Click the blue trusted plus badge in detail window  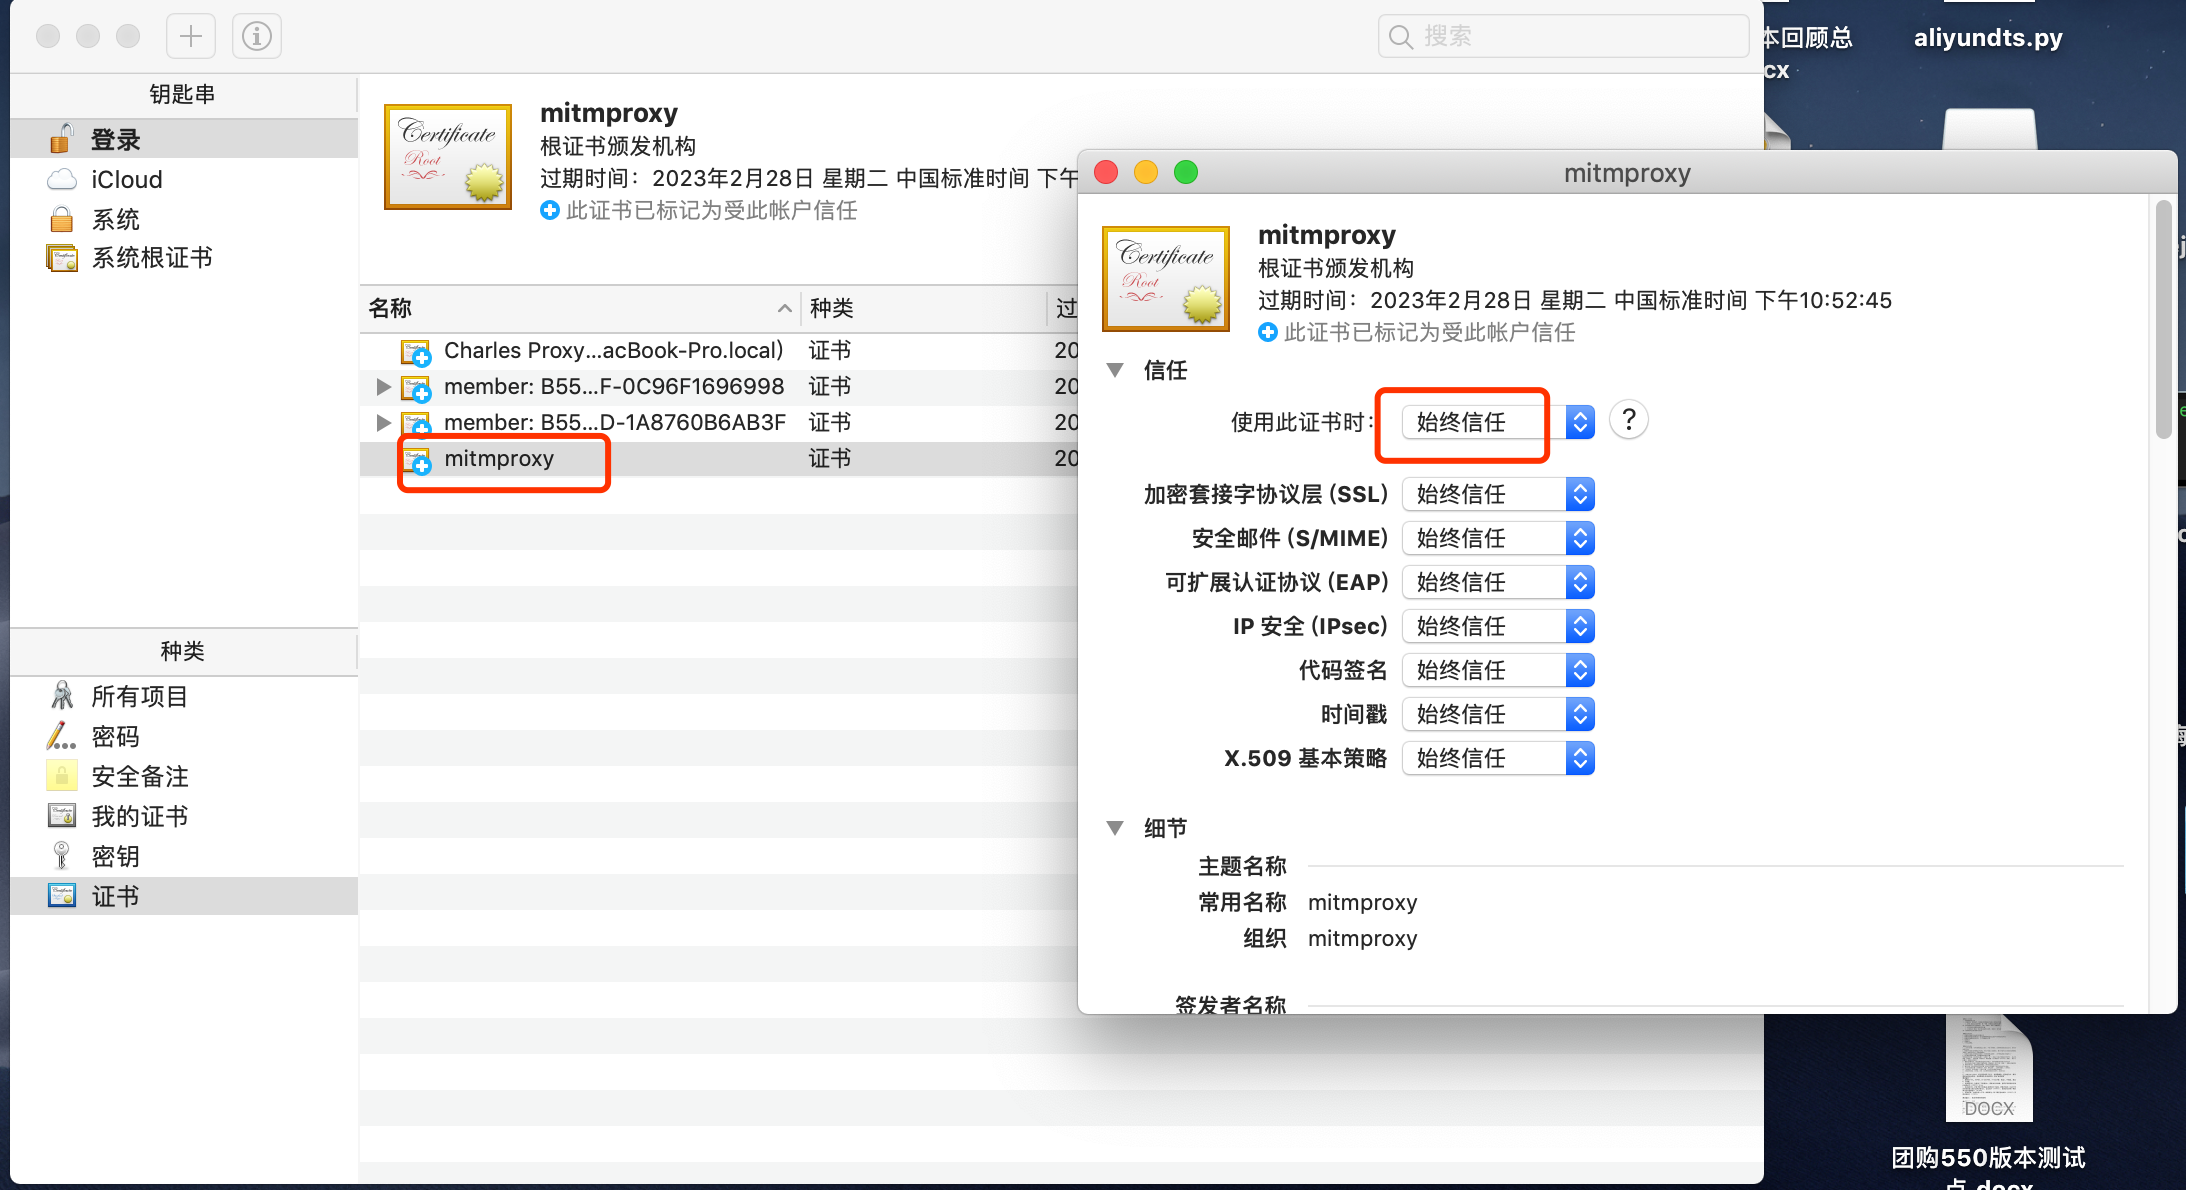pos(1268,332)
